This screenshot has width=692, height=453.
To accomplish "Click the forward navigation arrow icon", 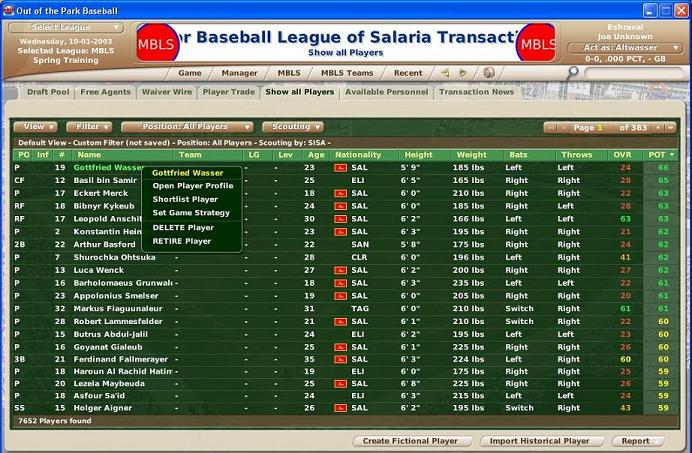I will [x=463, y=73].
